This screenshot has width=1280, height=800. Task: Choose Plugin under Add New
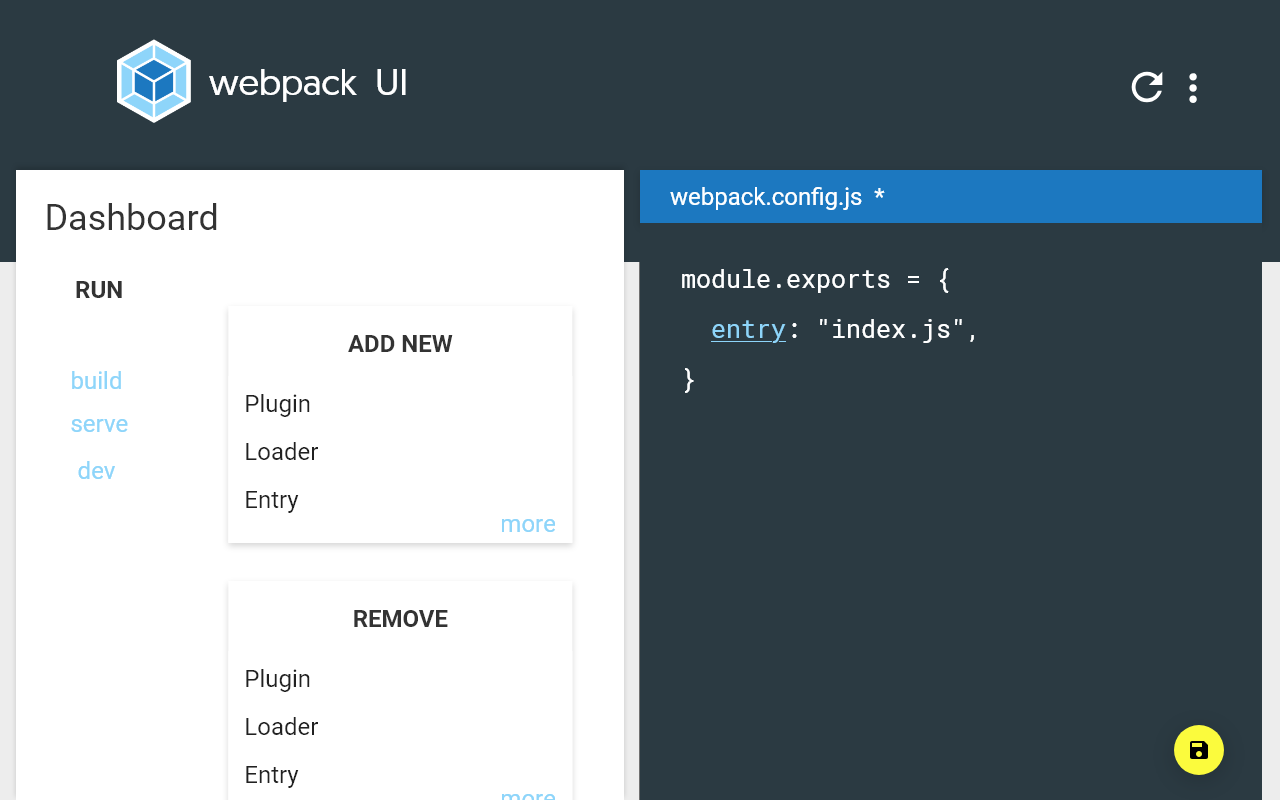coord(278,404)
